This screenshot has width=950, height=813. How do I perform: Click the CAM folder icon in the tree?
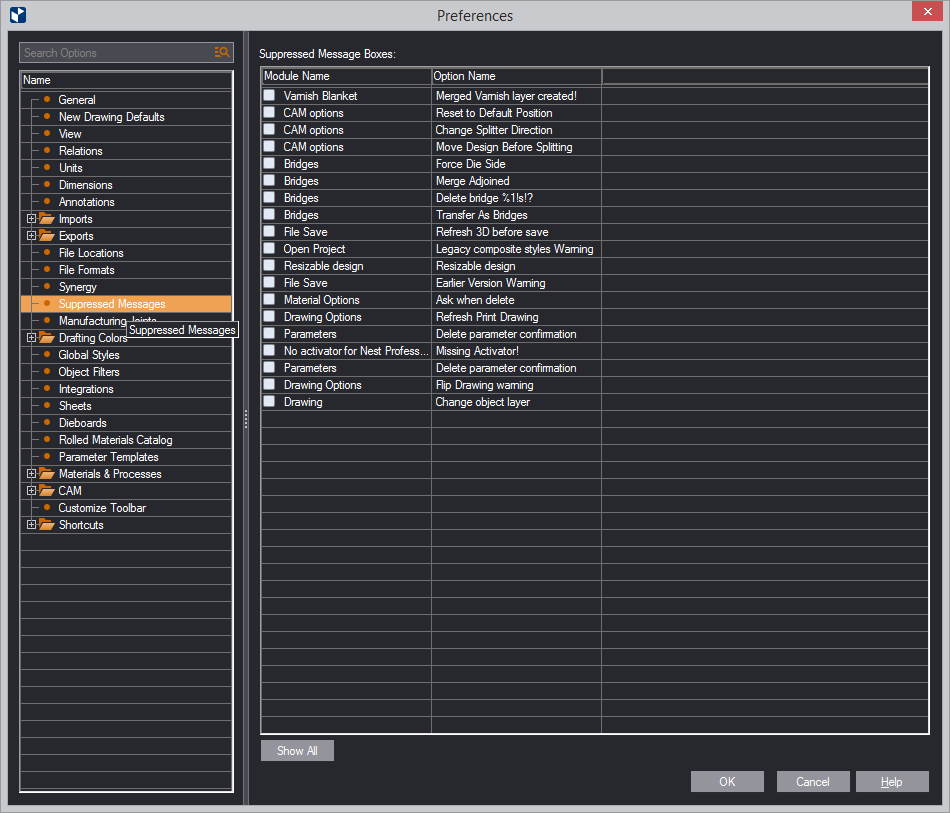pyautogui.click(x=47, y=491)
